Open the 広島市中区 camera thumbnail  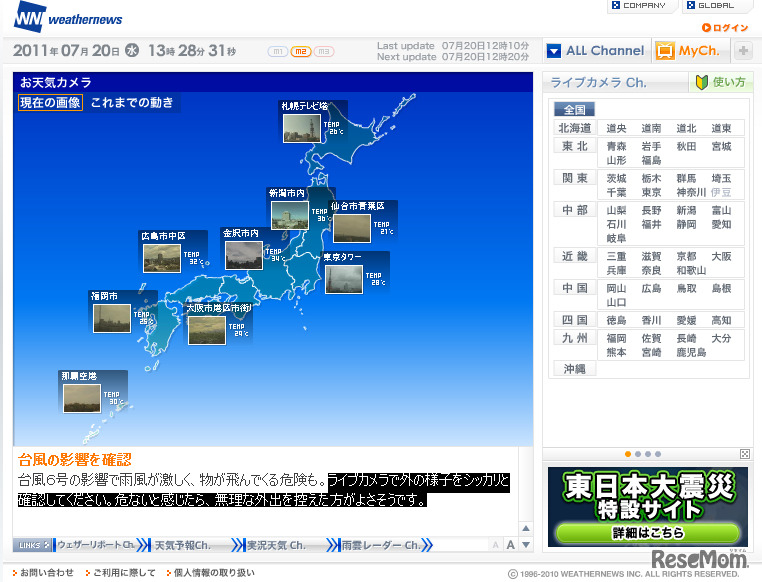[x=162, y=258]
